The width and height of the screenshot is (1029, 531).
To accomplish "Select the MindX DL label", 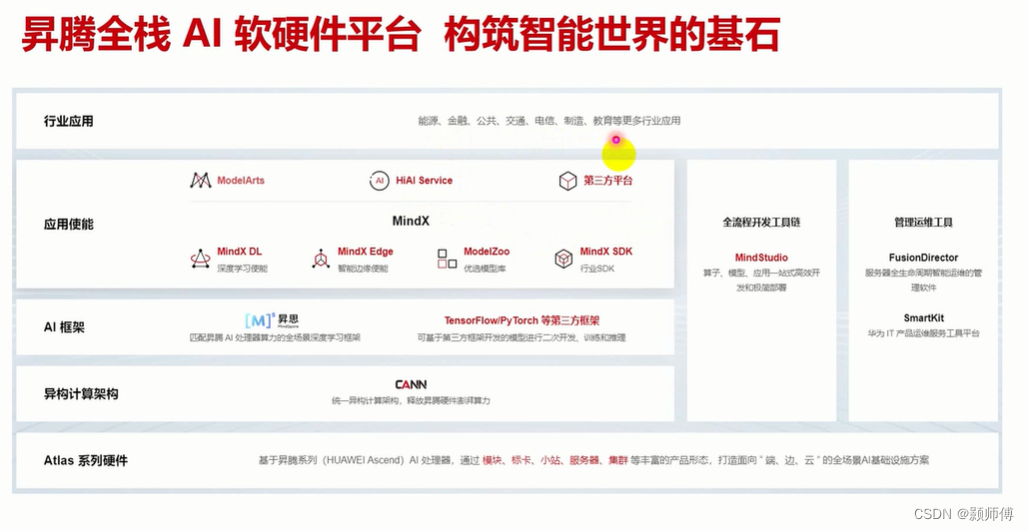I will click(x=240, y=251).
